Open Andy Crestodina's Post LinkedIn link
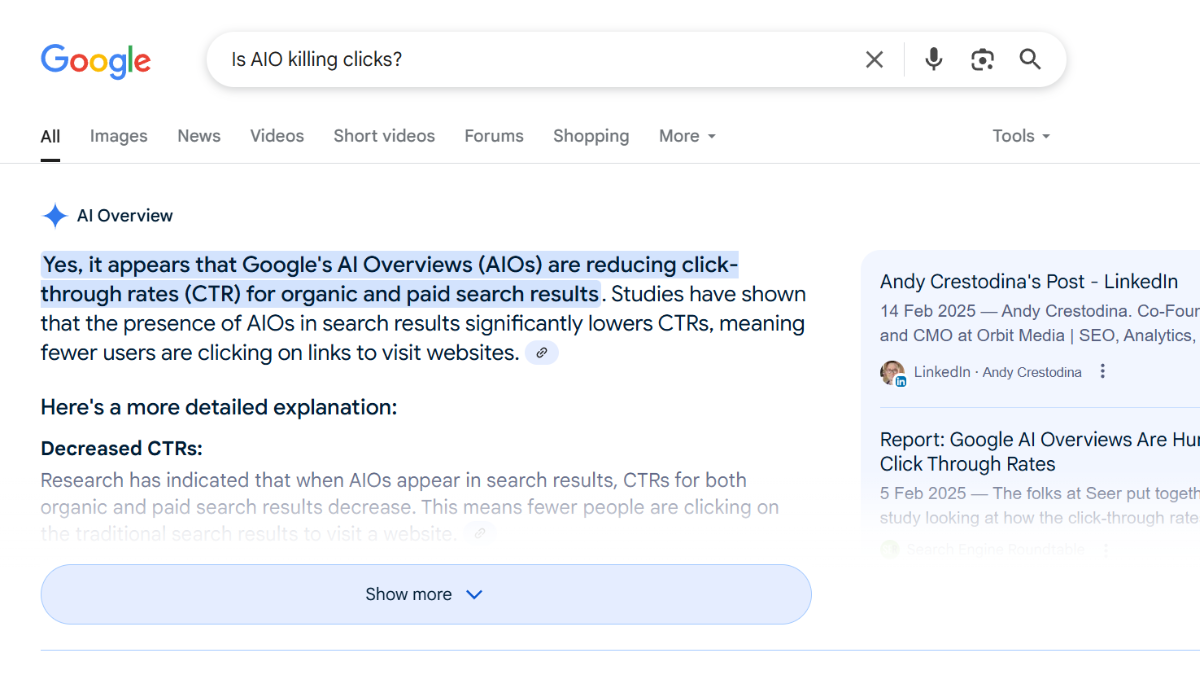1200x675 pixels. 1028,282
